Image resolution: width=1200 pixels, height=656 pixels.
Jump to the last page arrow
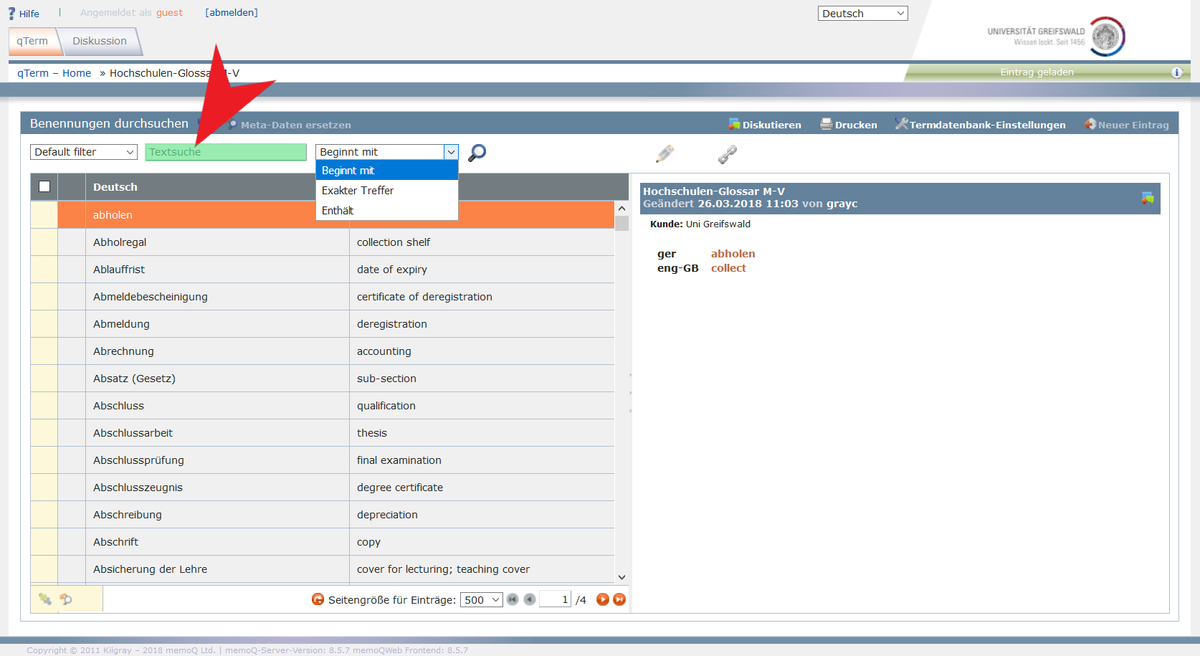pos(619,600)
